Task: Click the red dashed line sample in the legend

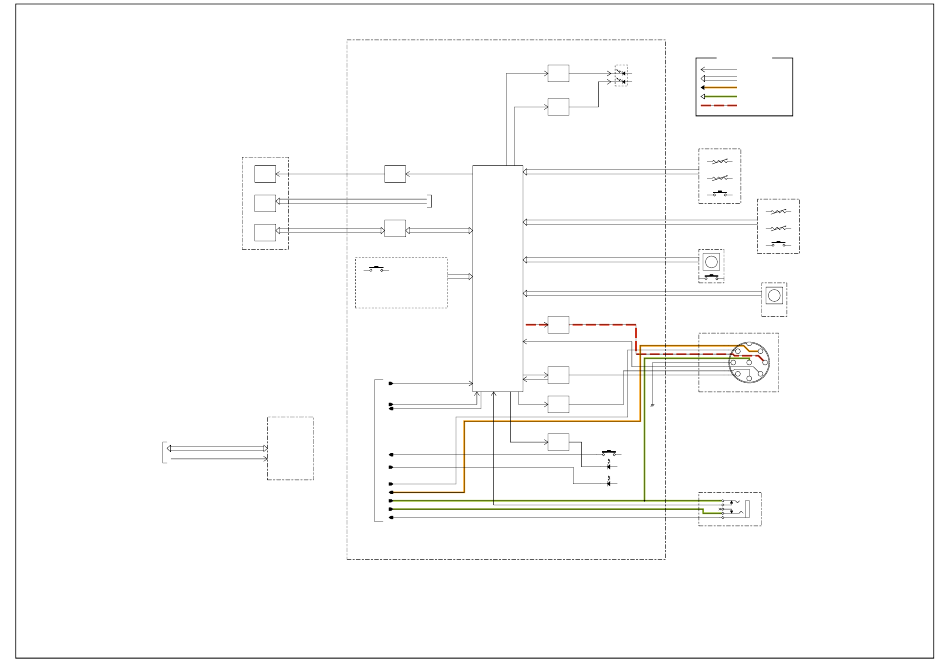Action: [719, 105]
